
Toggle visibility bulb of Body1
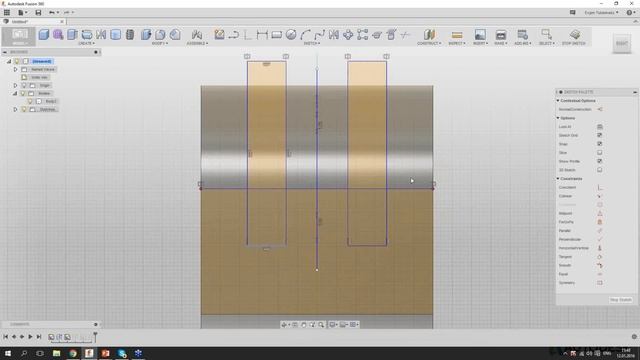click(x=30, y=101)
